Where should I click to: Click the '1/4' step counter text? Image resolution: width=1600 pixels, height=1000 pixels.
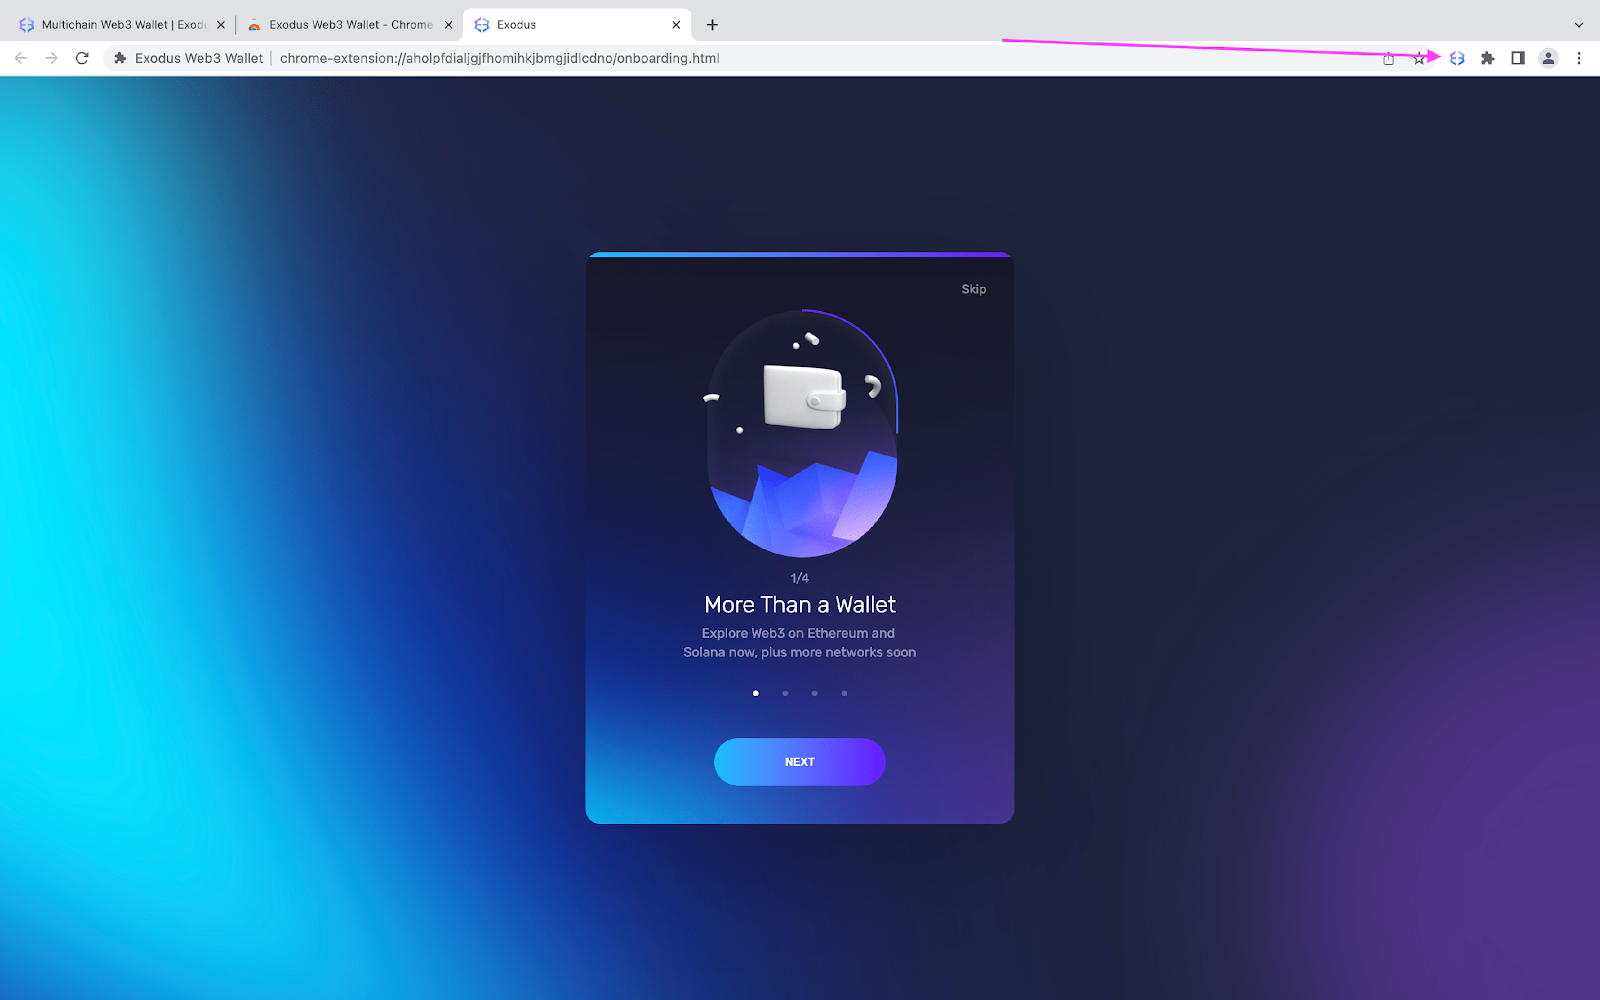pos(800,578)
